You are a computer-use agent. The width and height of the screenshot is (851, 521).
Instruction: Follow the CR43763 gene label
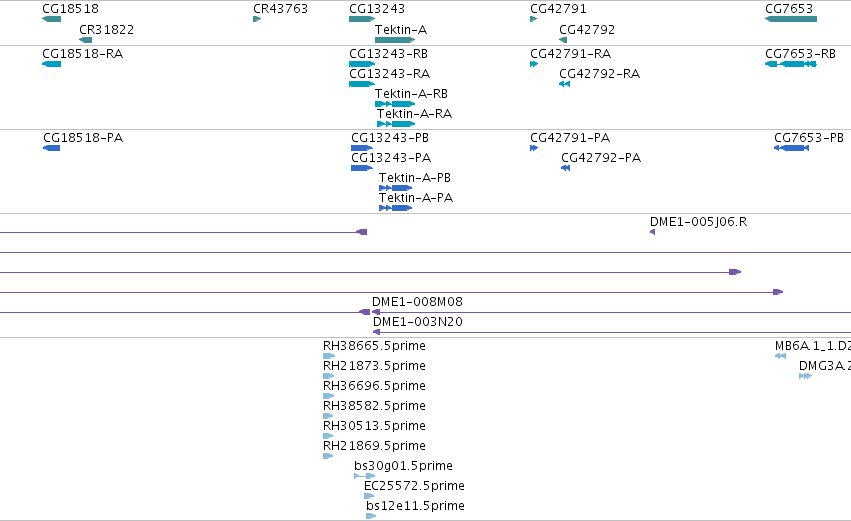pos(281,9)
